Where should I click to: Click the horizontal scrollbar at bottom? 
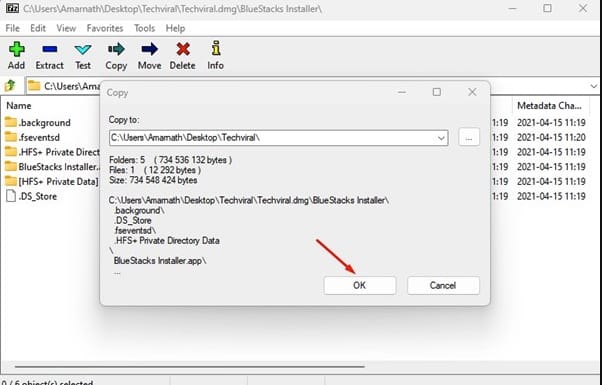[x=190, y=367]
